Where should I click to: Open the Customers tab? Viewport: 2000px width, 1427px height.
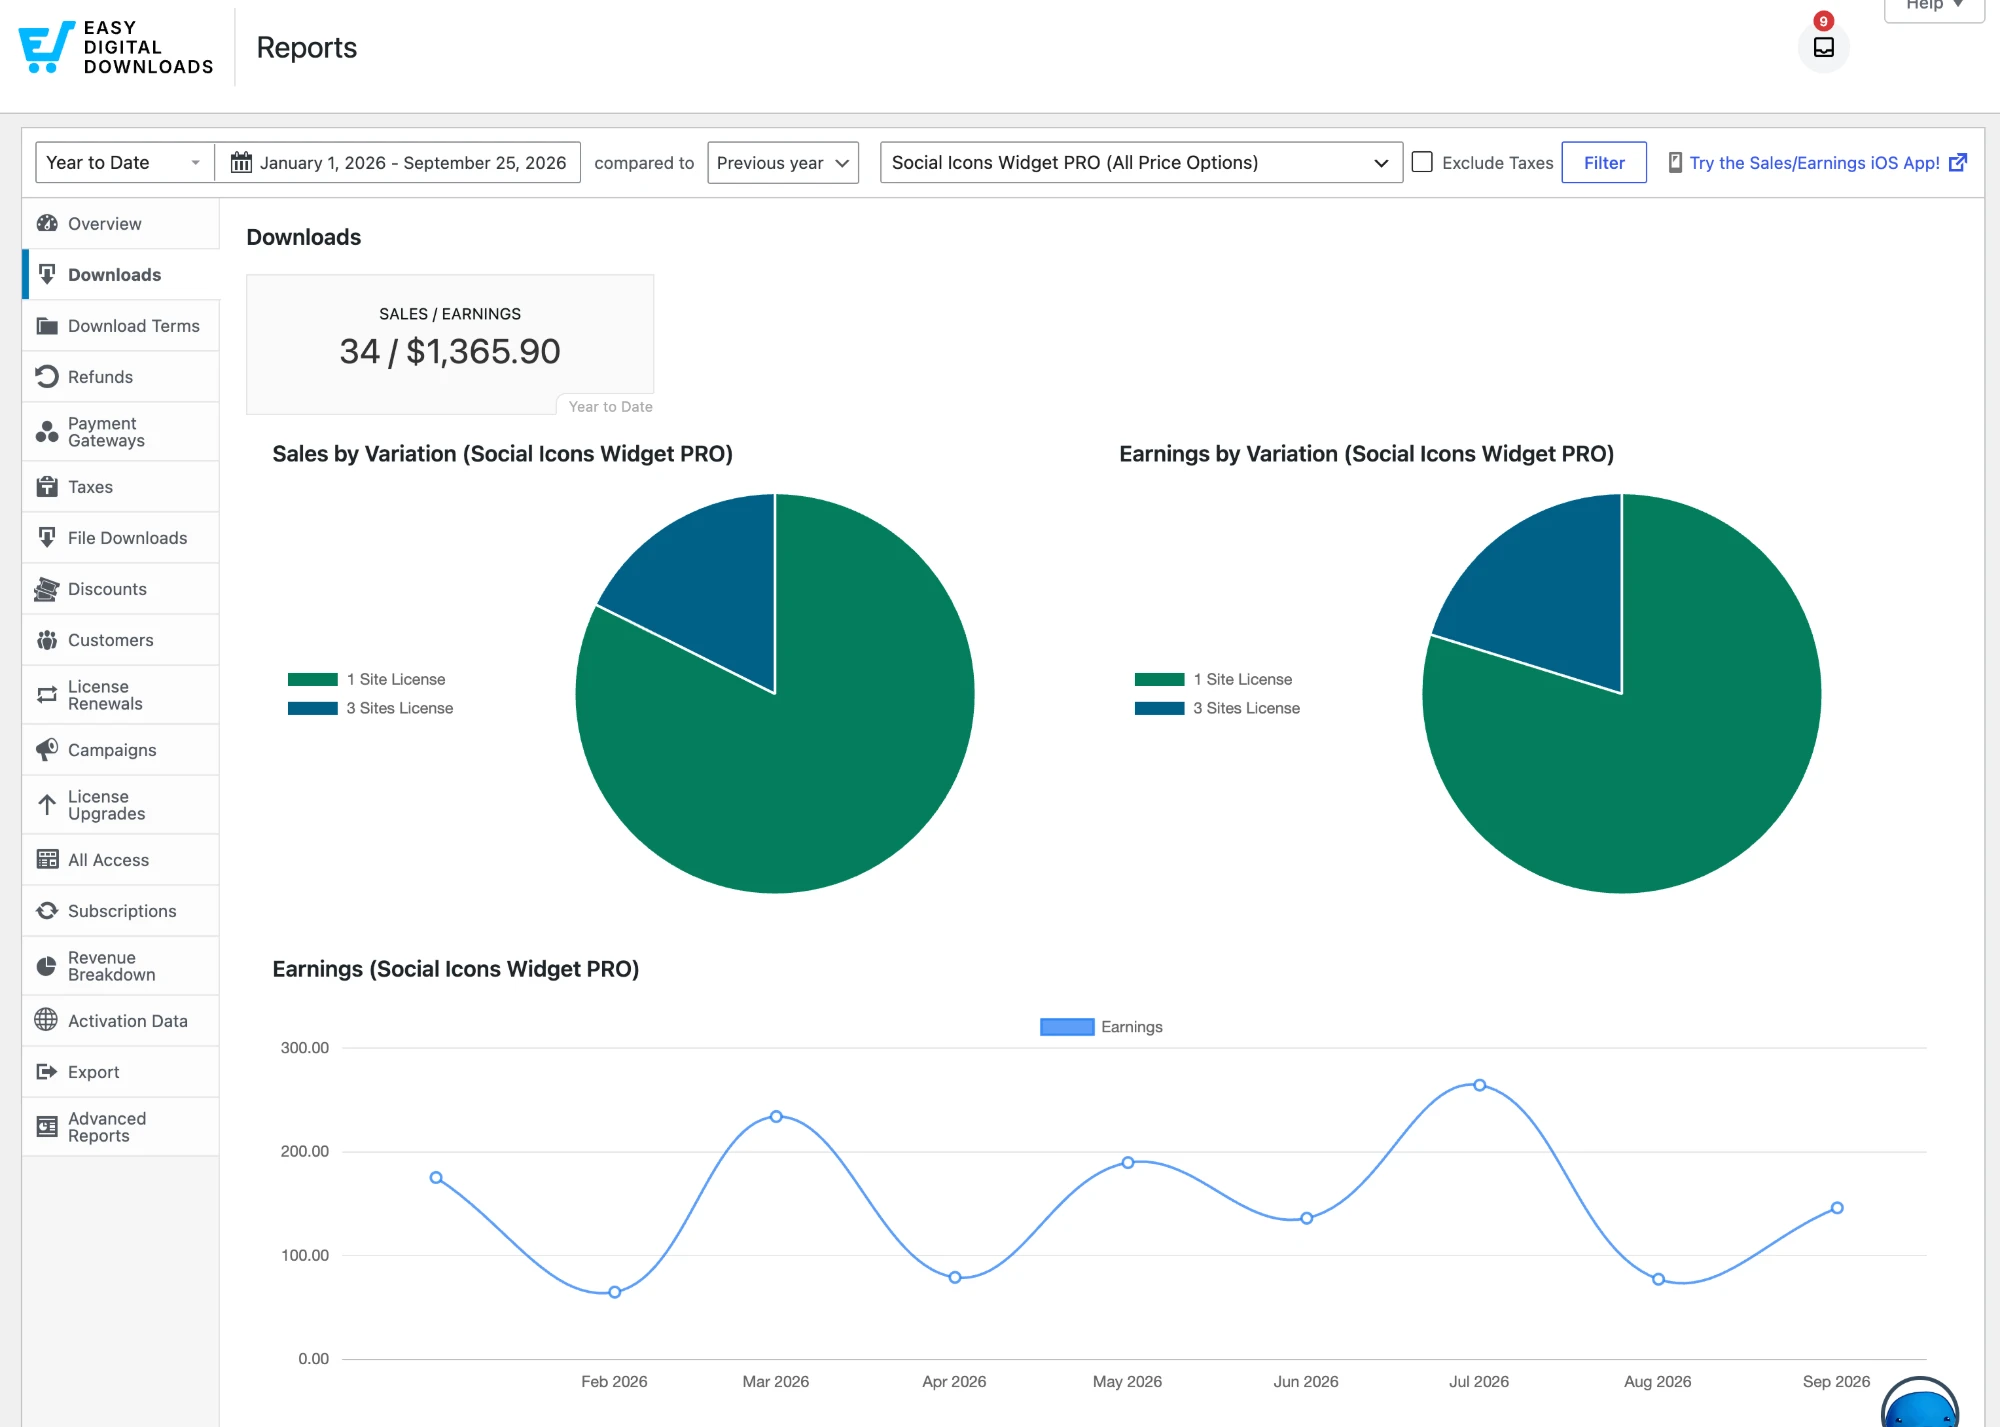(121, 640)
